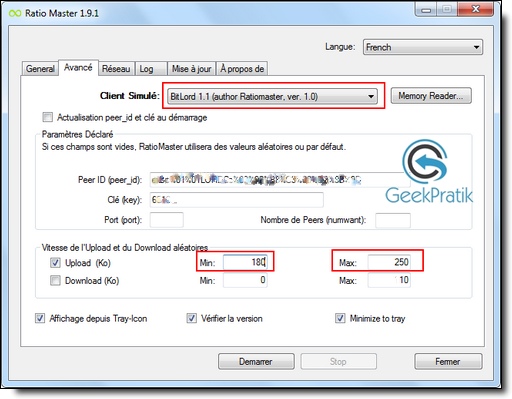This screenshot has width=512, height=399.
Task: Click the Nombre de Peers numwant field
Action: (x=393, y=220)
